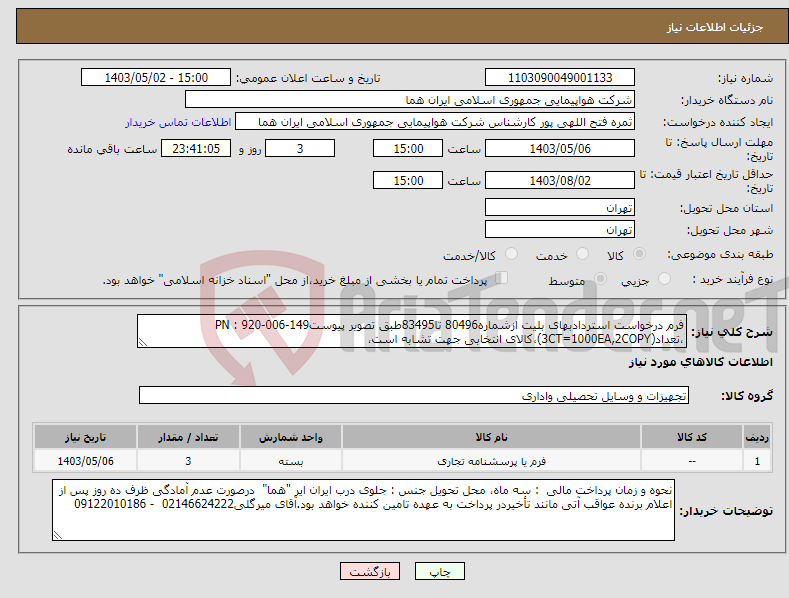Select the متوسط purchase type radio

click(600, 279)
